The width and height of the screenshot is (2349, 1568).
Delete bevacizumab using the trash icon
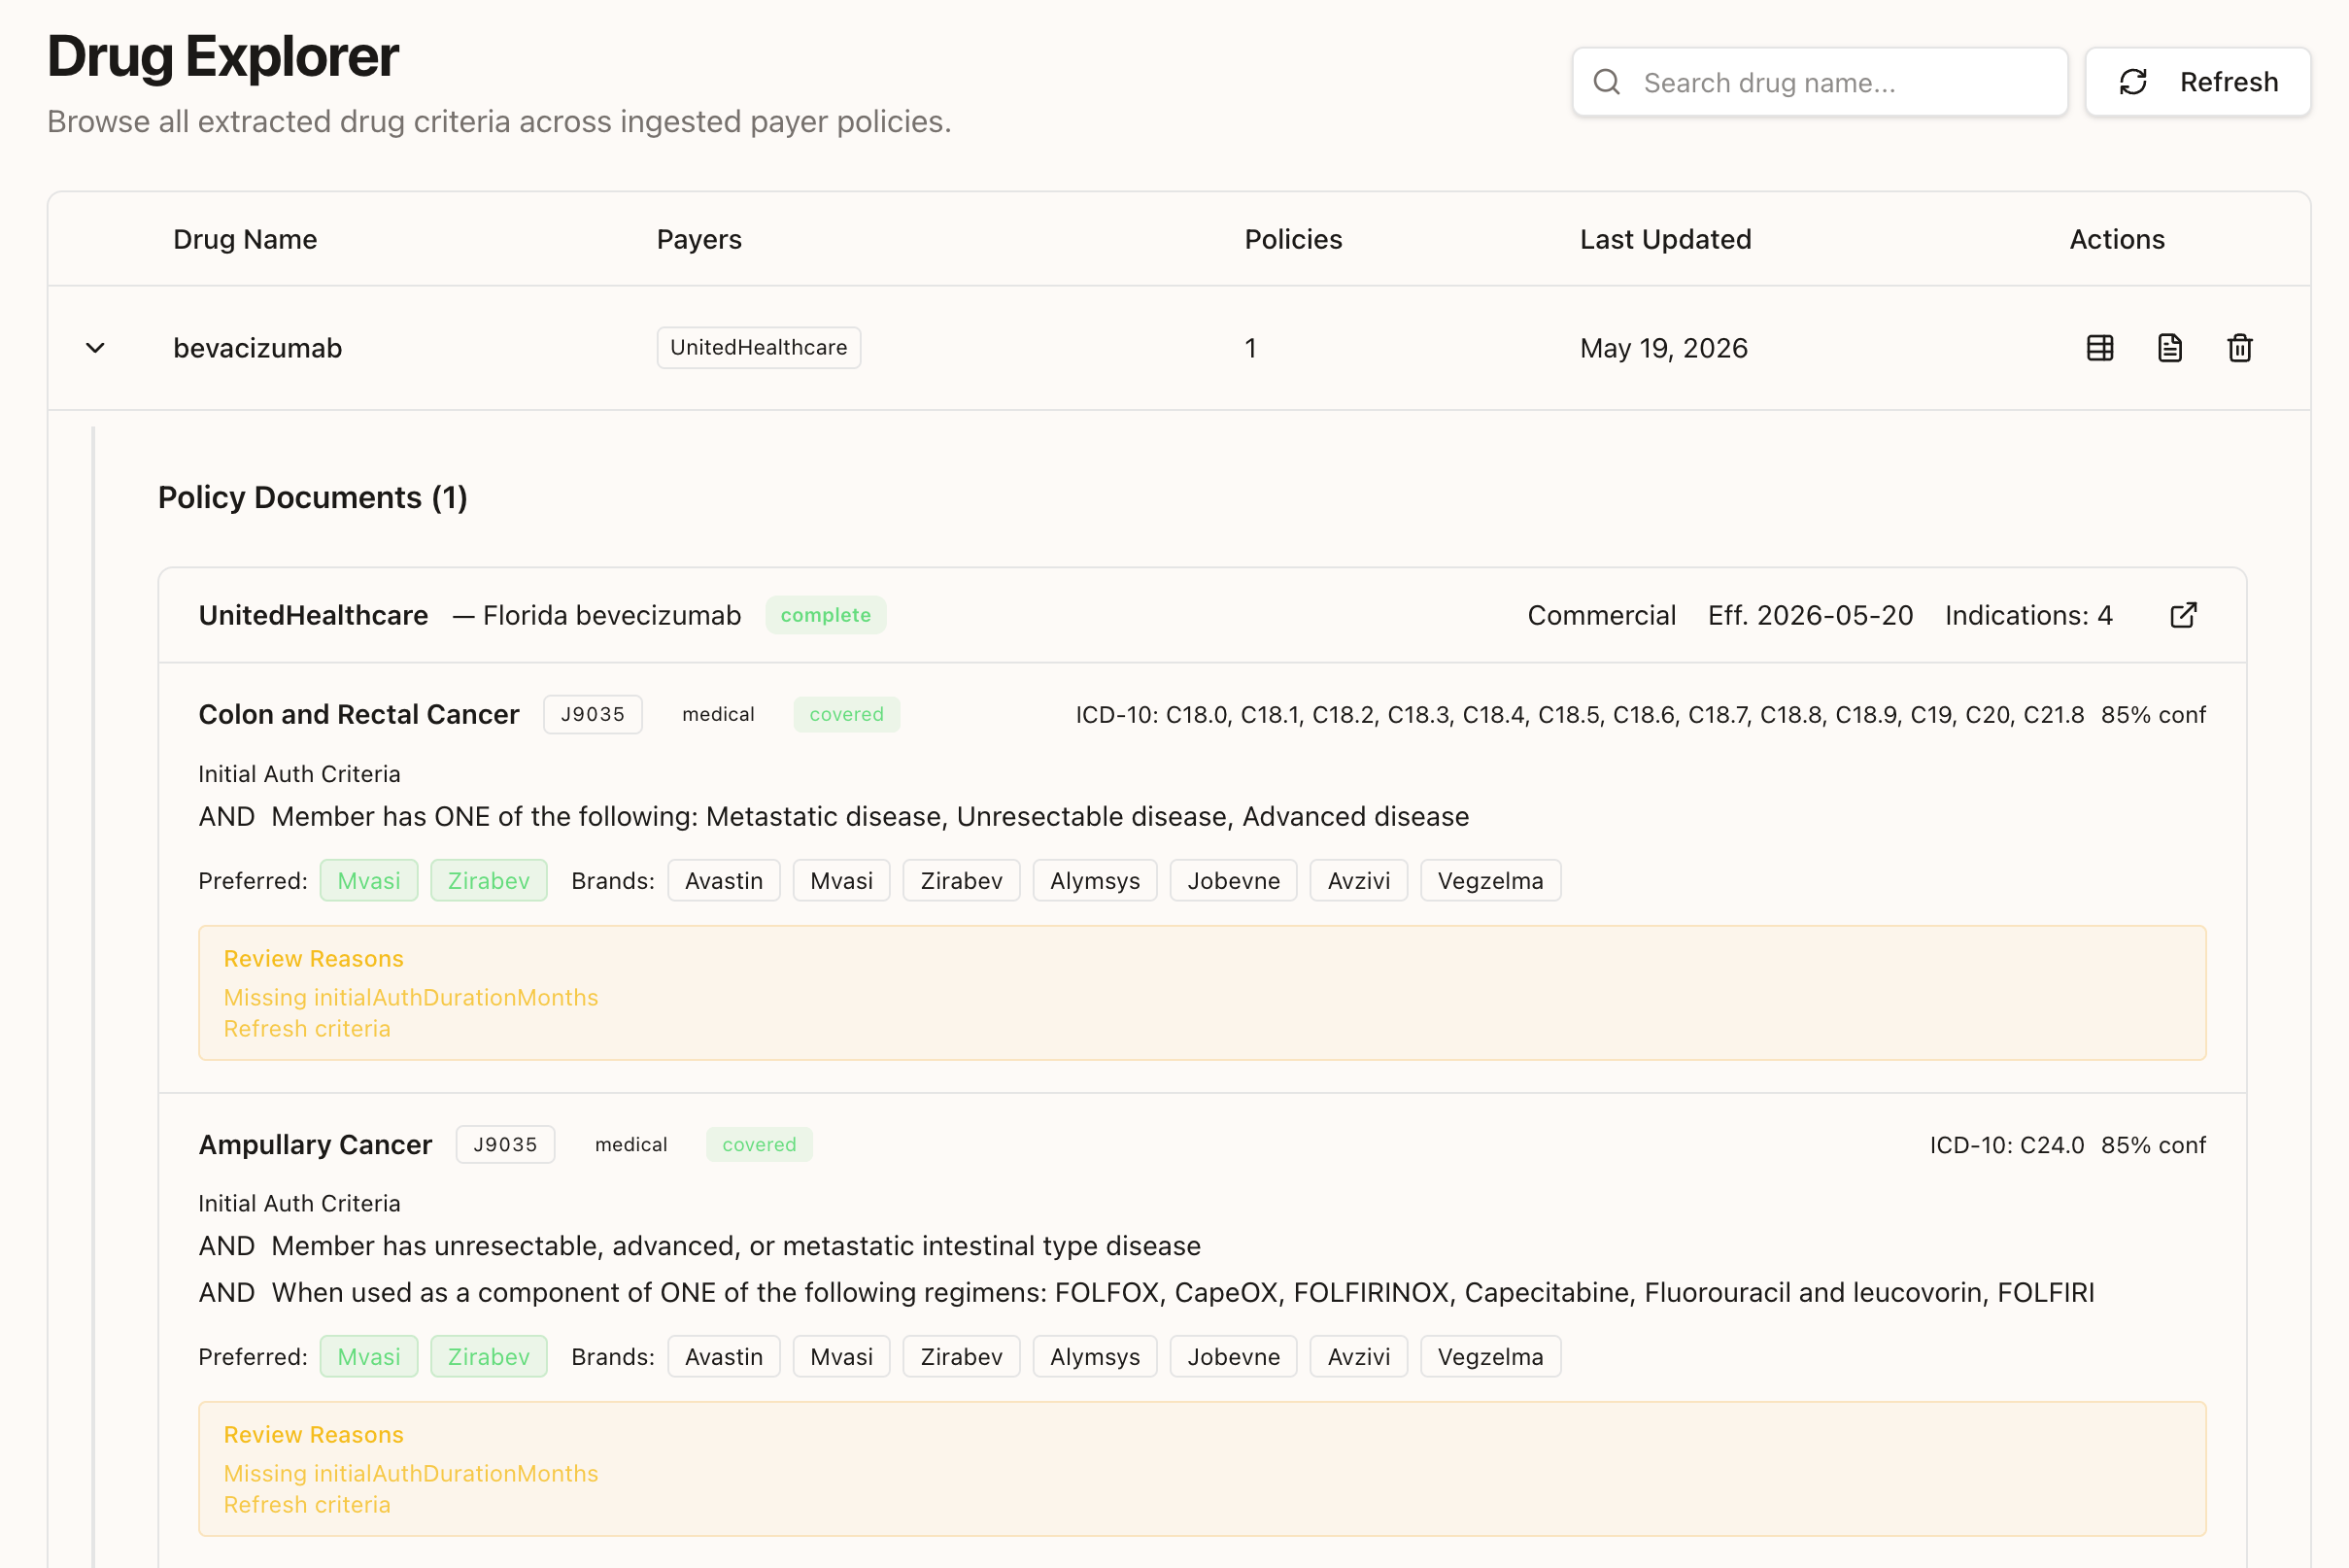(2239, 348)
